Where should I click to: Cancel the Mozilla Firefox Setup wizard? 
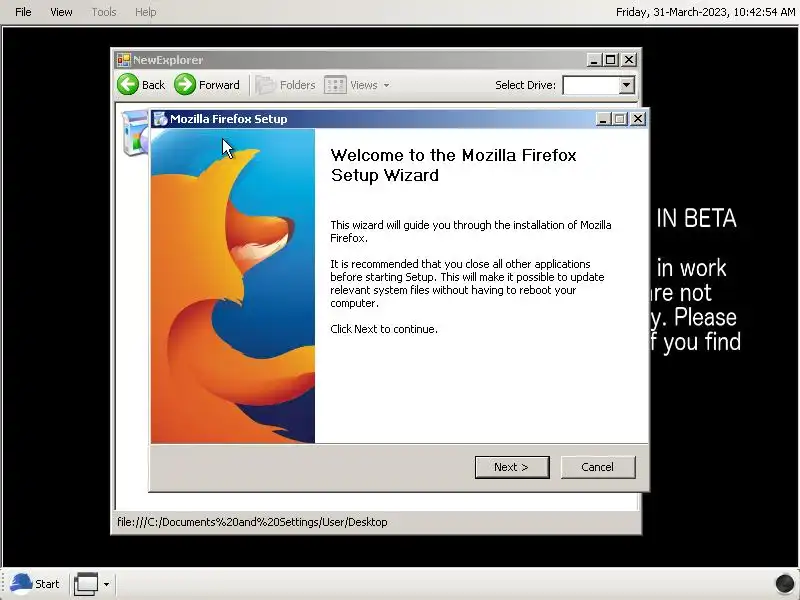point(598,467)
